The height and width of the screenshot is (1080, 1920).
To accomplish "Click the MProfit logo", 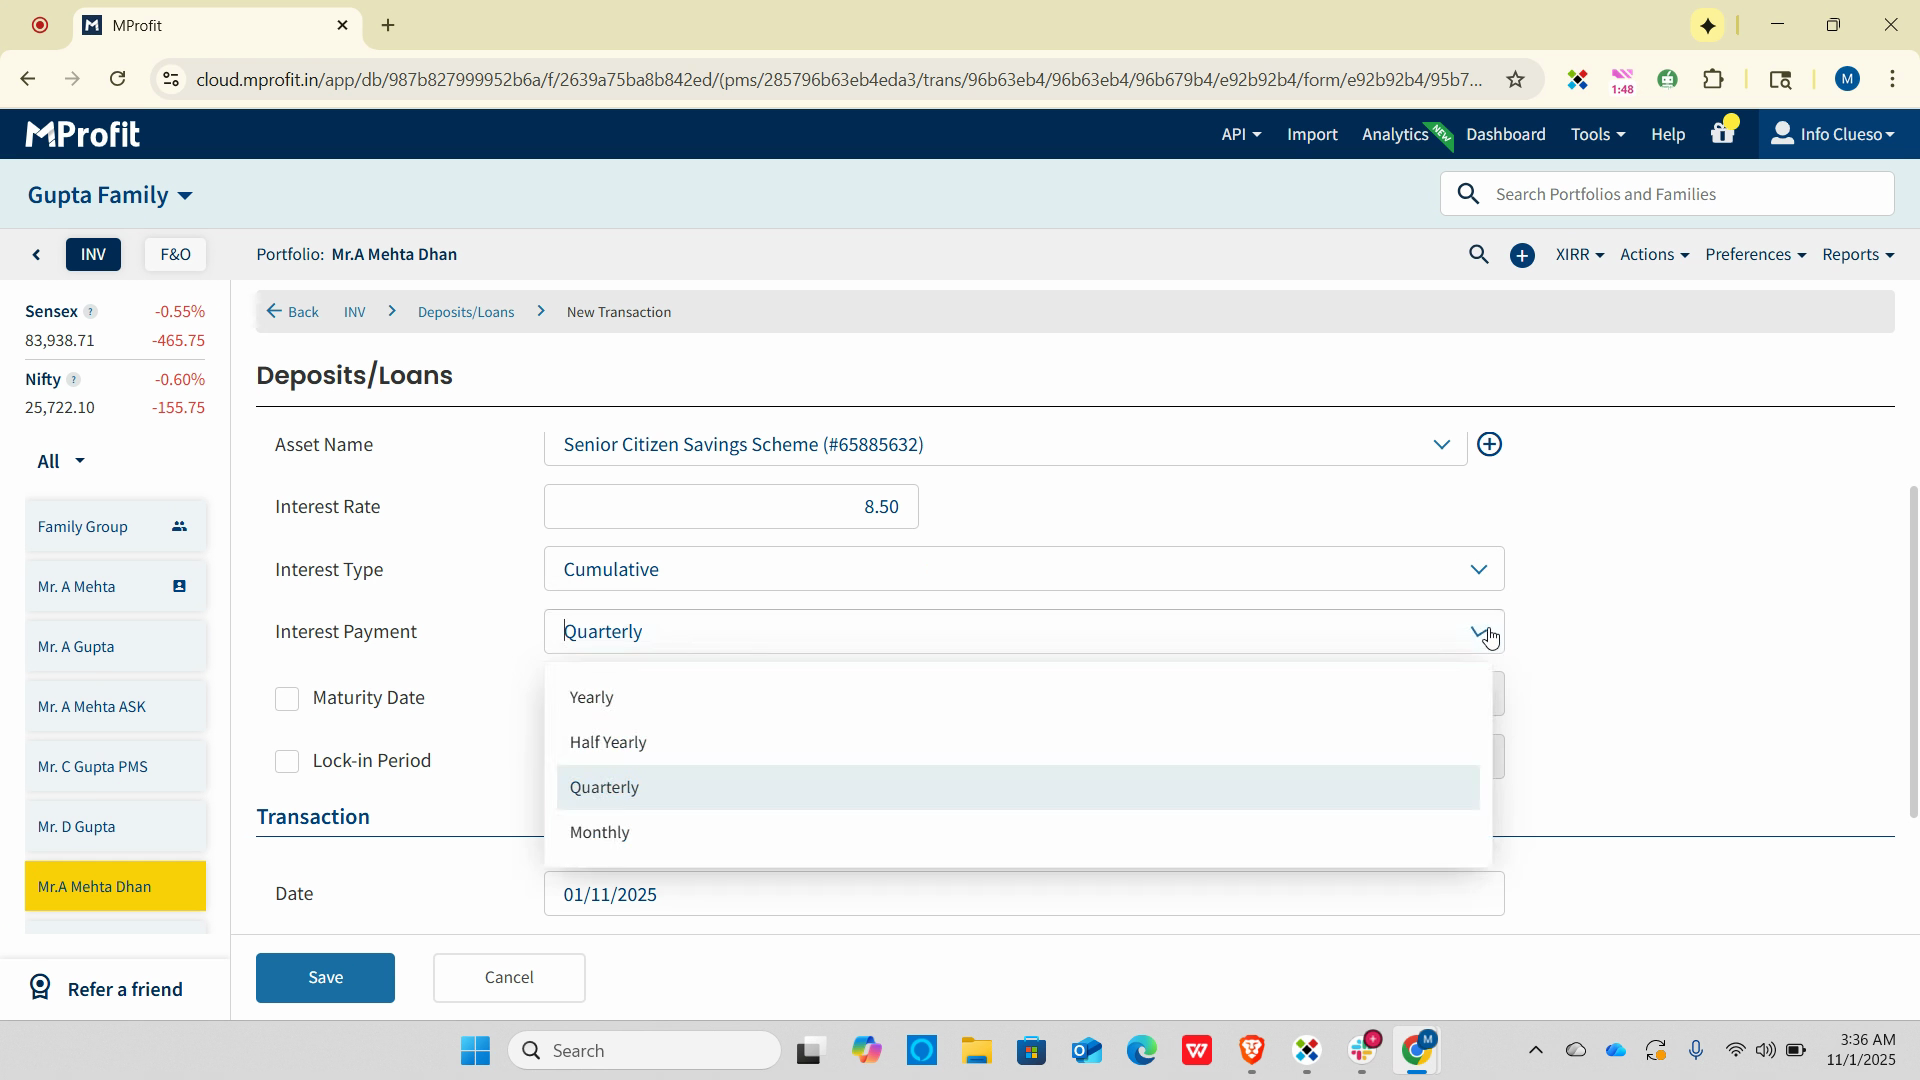I will click(x=82, y=134).
